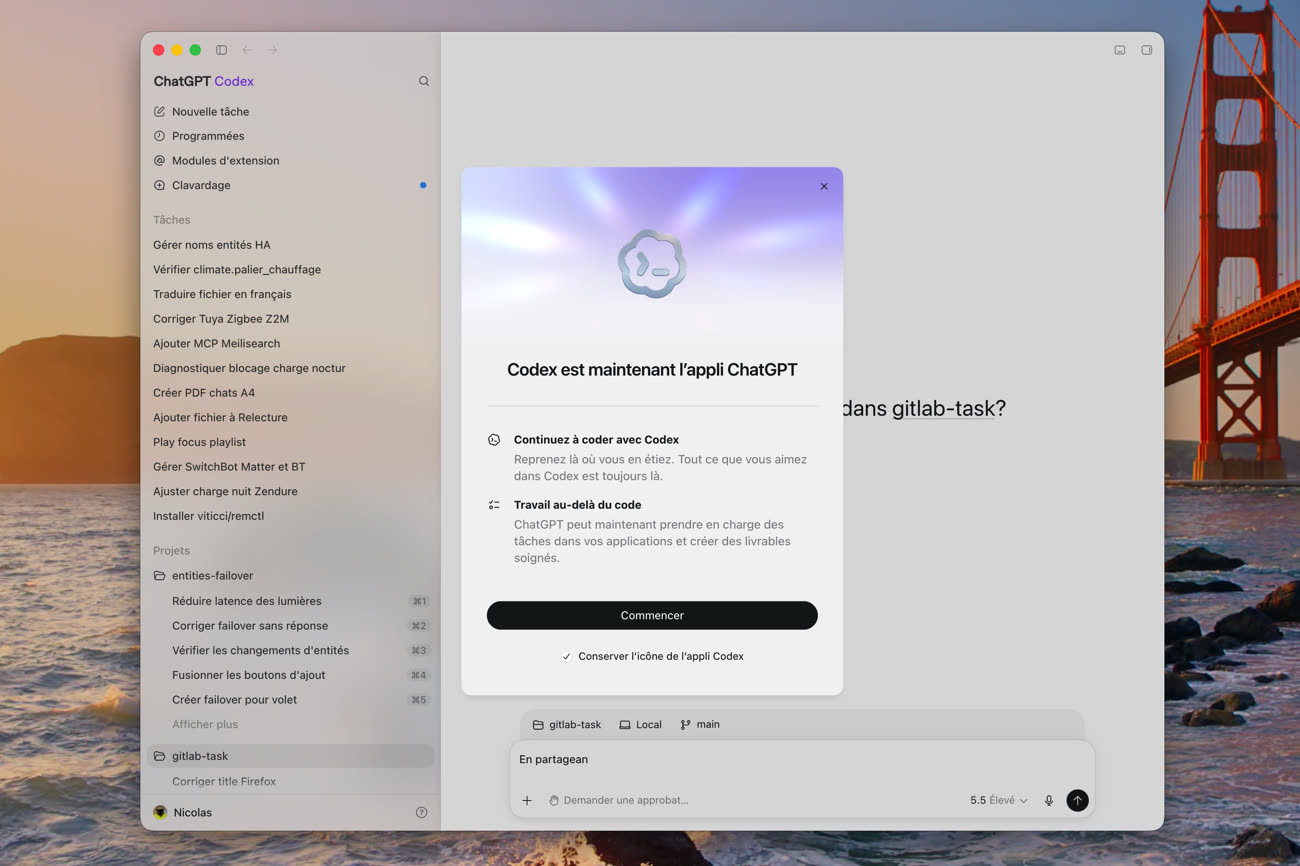
Task: Go back with the left arrow
Action: (x=247, y=50)
